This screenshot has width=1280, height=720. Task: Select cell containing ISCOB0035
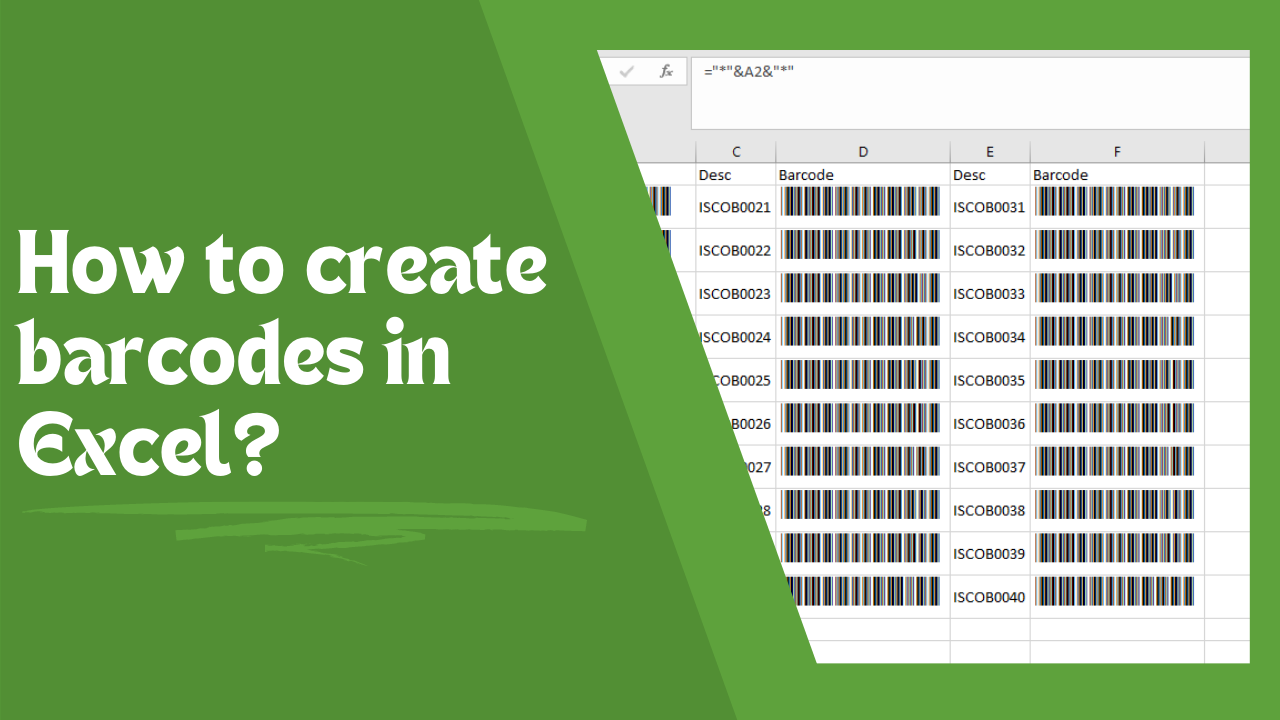(x=990, y=380)
